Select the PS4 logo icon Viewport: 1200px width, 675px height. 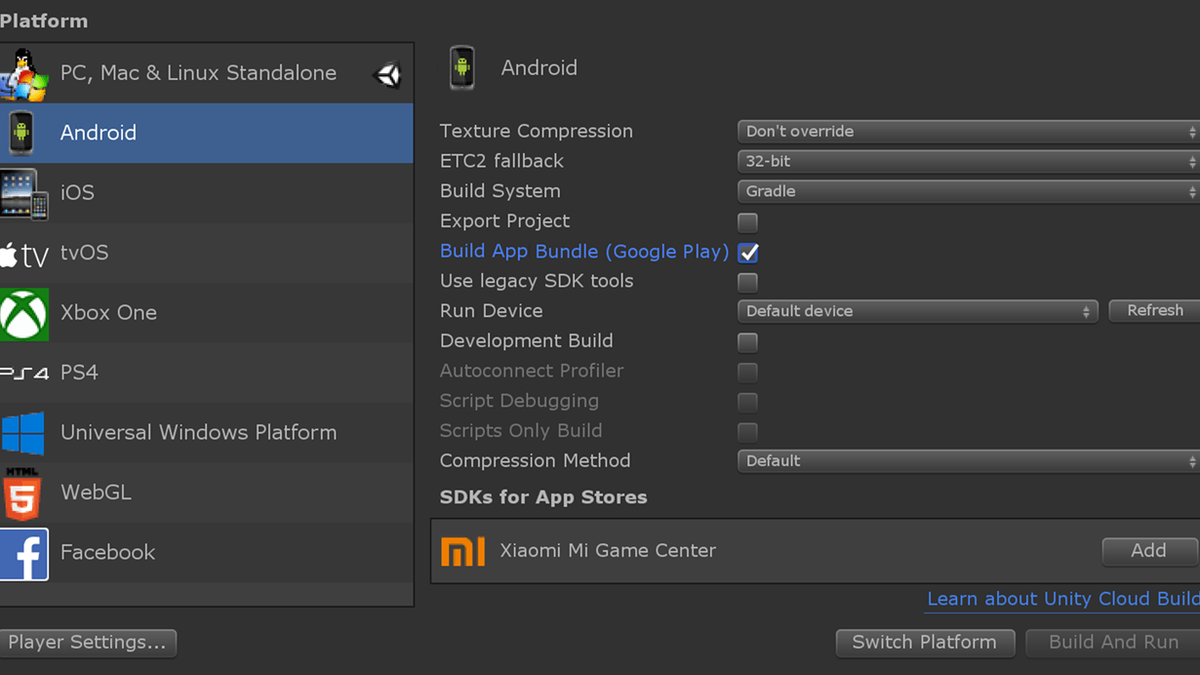click(x=24, y=373)
